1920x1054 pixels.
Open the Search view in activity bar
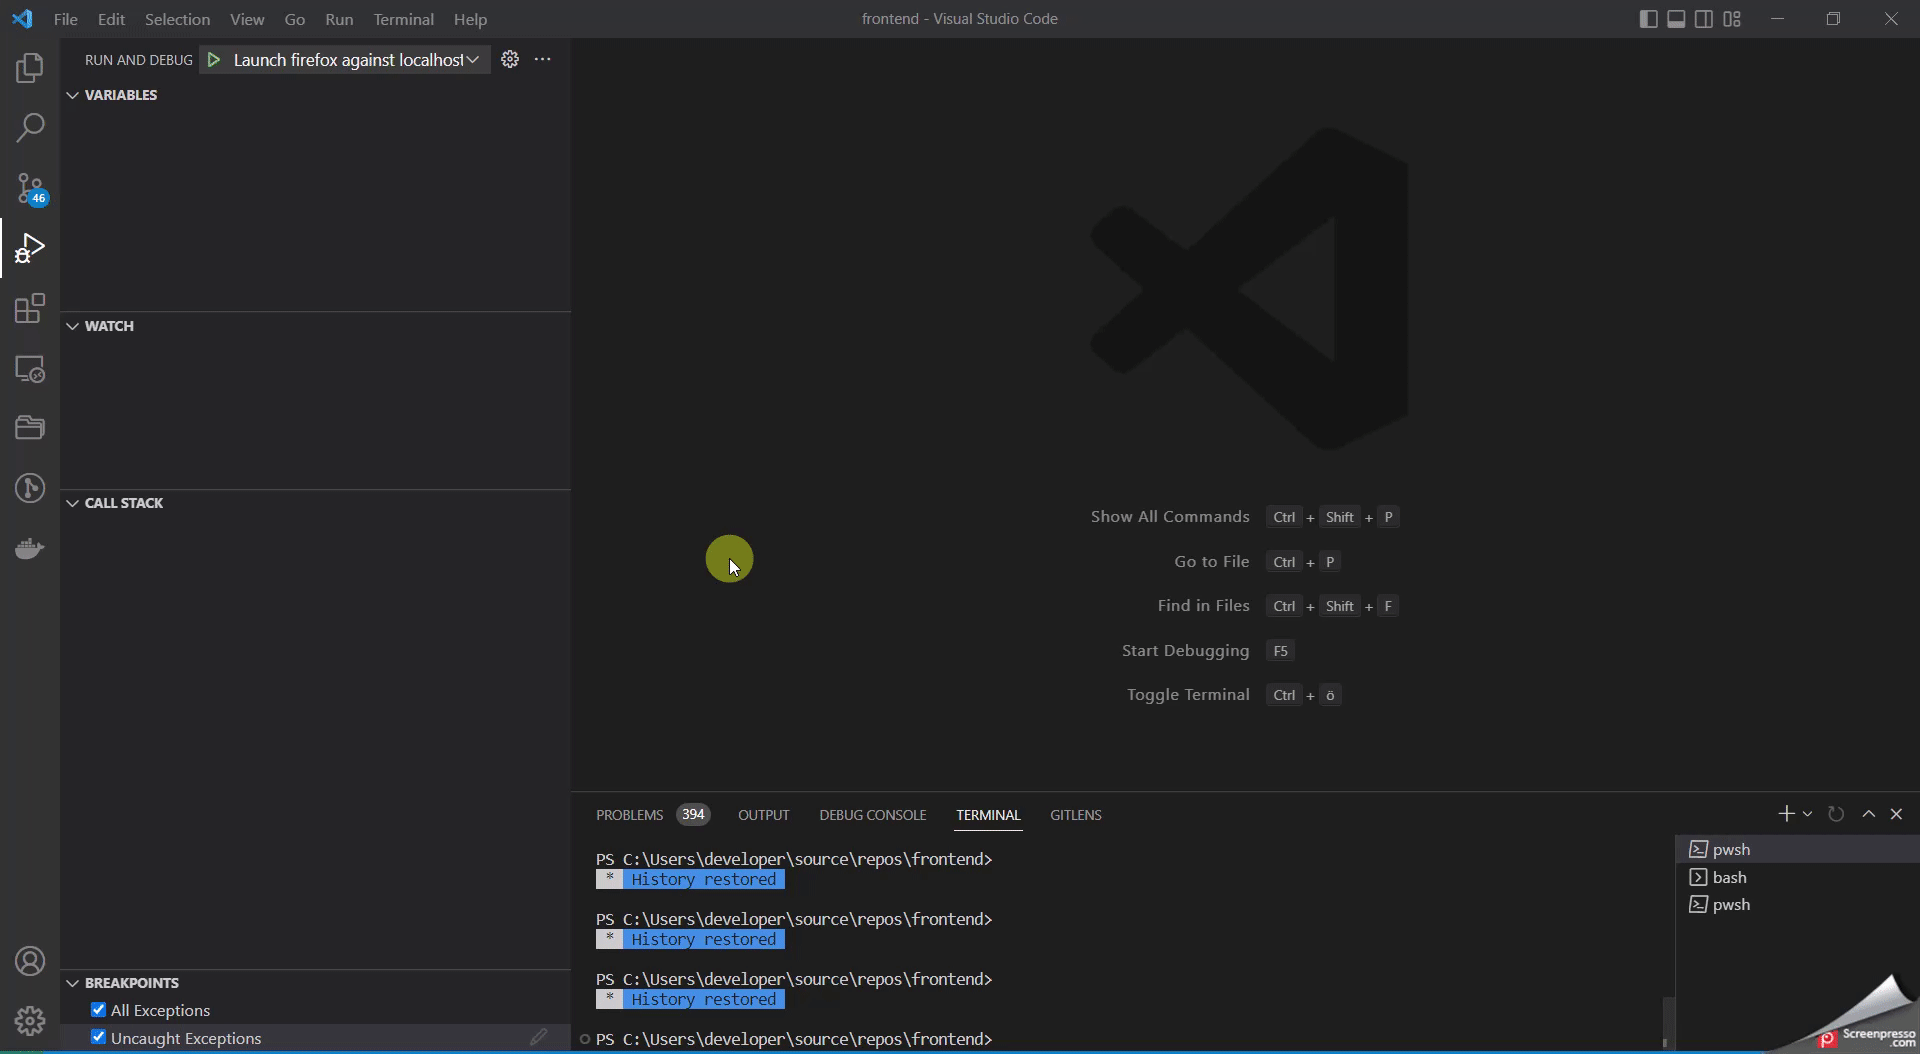pyautogui.click(x=30, y=128)
